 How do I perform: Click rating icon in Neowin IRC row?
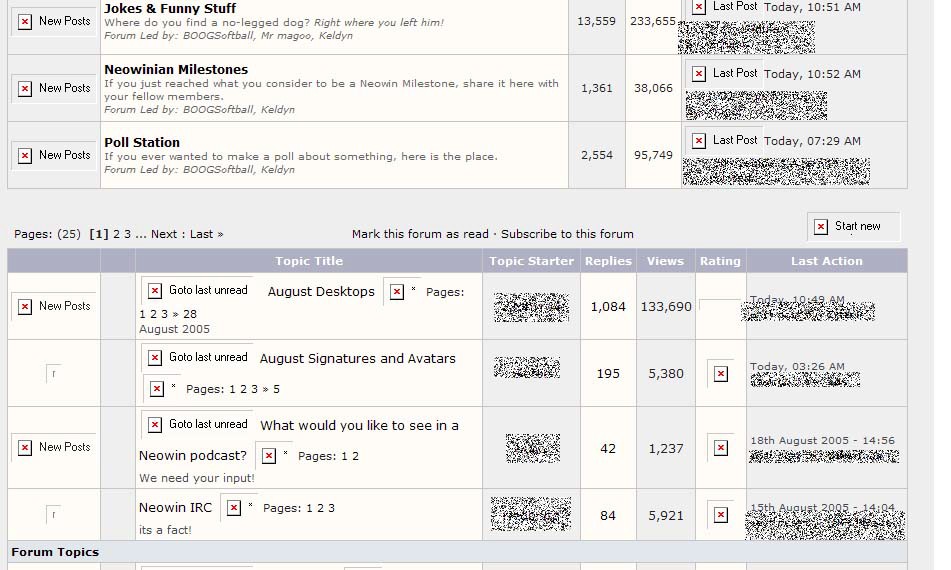pos(720,515)
